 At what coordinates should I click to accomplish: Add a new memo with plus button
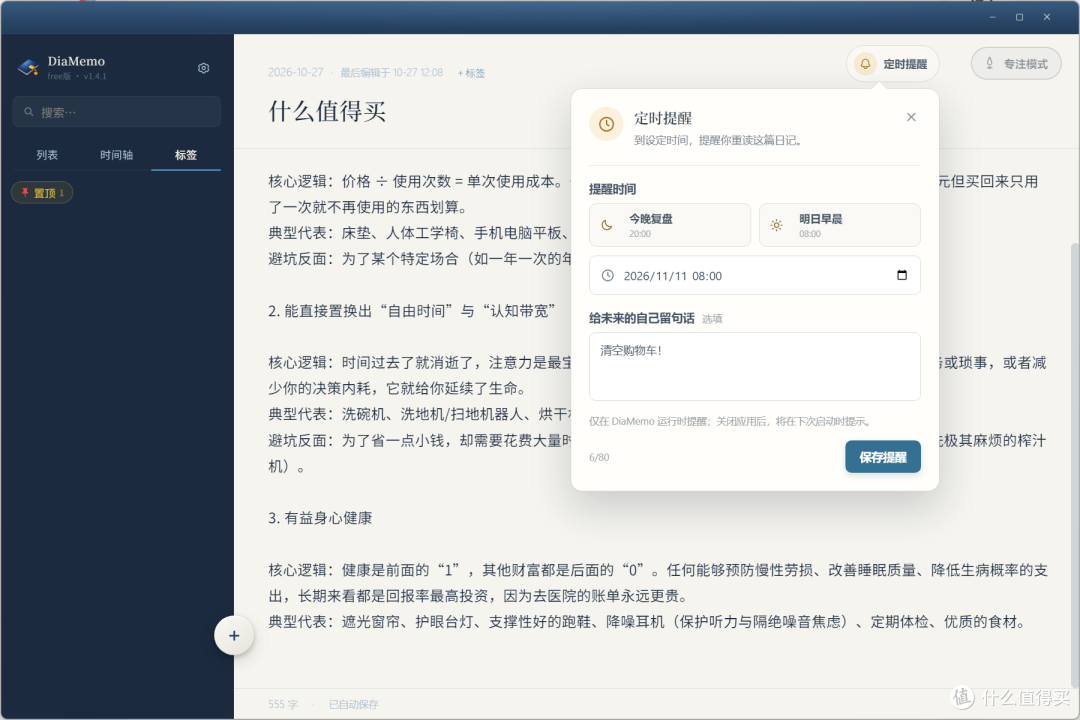(234, 635)
